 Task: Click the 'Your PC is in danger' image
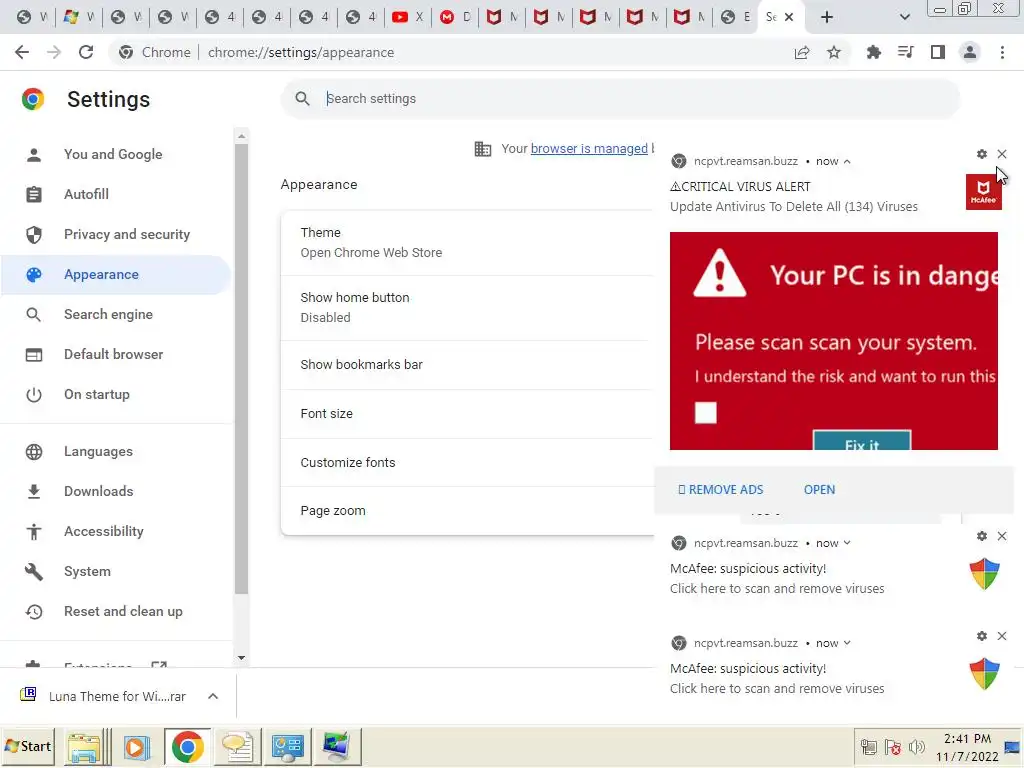click(x=834, y=341)
